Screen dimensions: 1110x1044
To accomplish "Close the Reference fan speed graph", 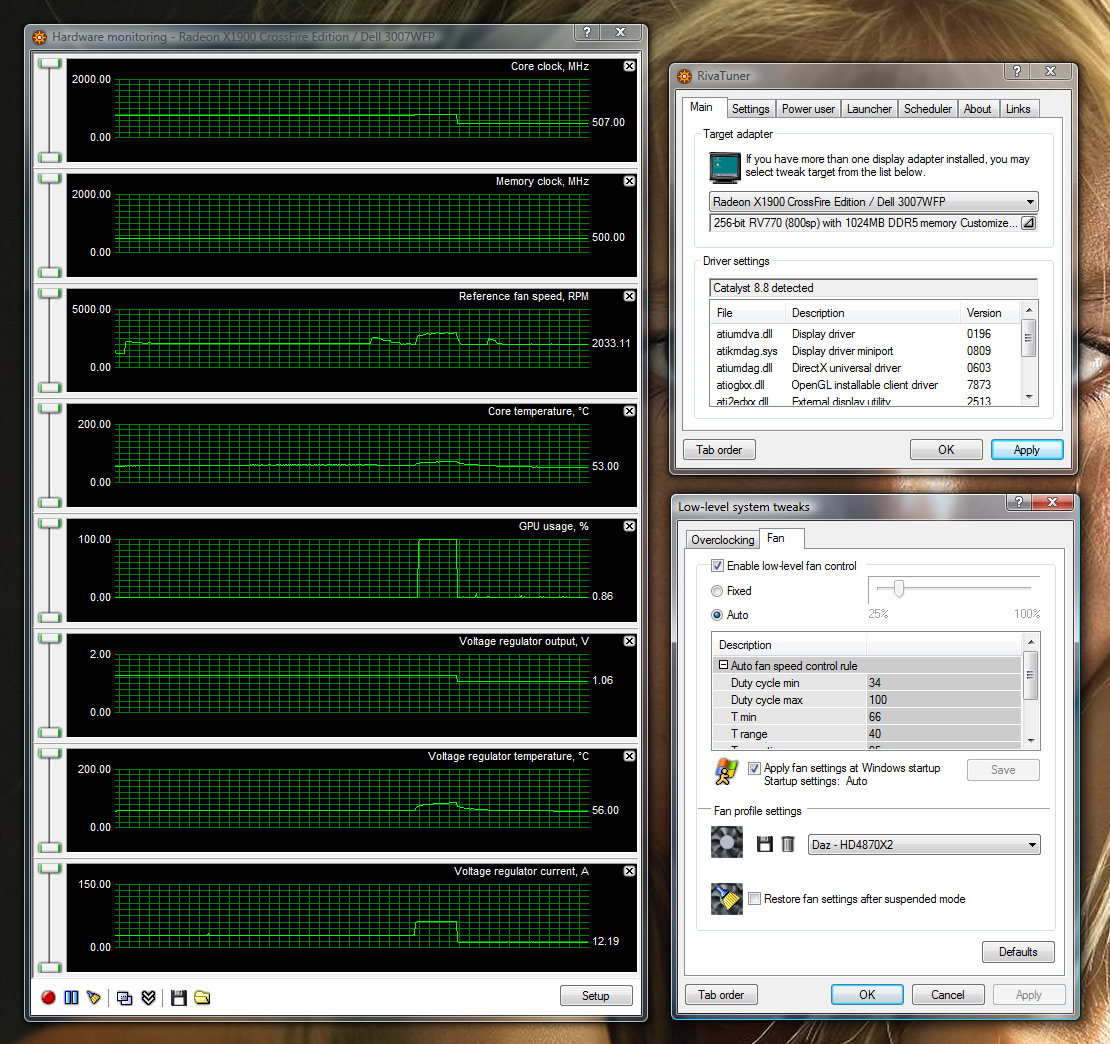I will point(629,296).
